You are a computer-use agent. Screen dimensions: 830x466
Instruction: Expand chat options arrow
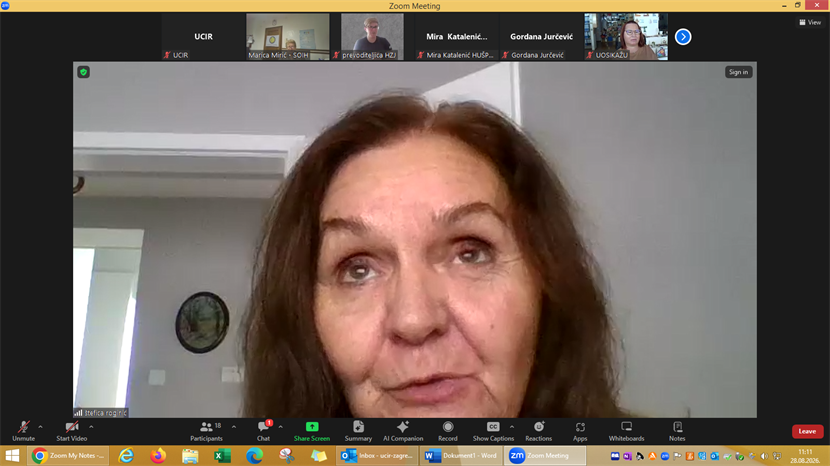[x=281, y=427]
